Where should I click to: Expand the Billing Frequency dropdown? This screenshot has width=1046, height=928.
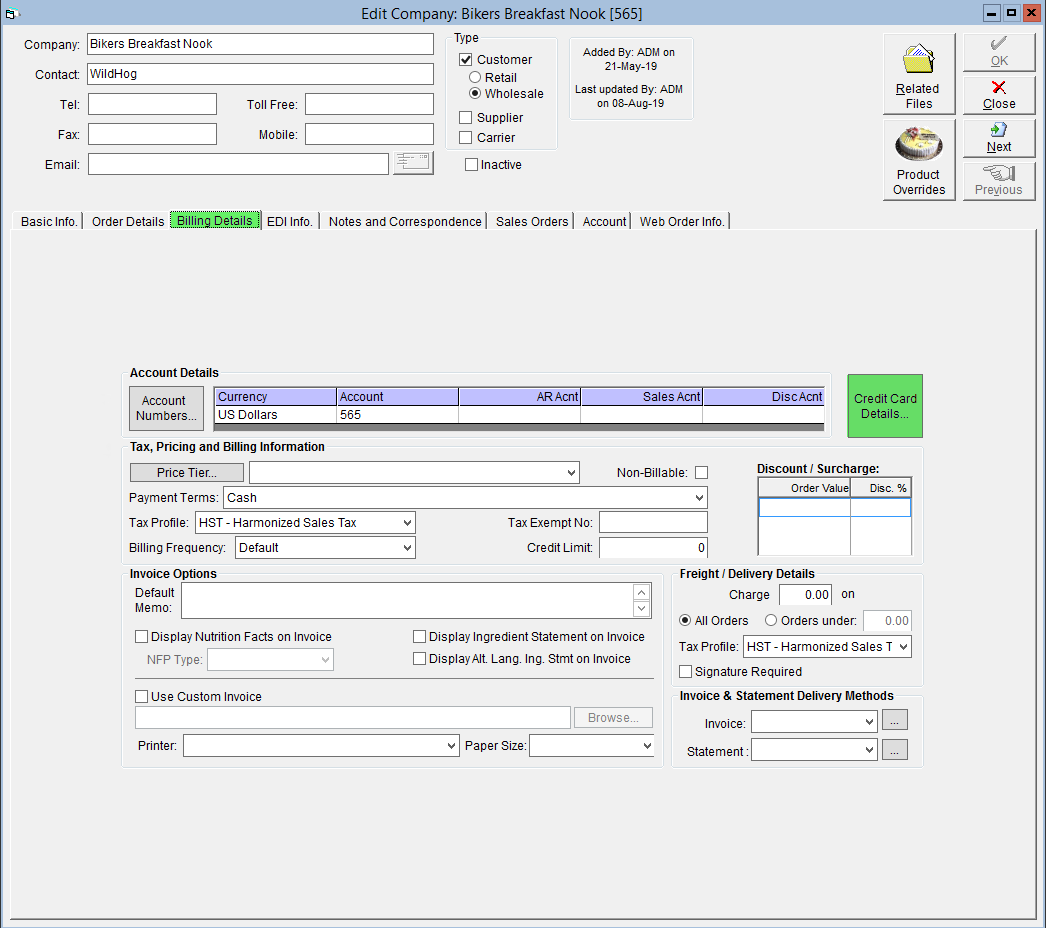coord(407,548)
